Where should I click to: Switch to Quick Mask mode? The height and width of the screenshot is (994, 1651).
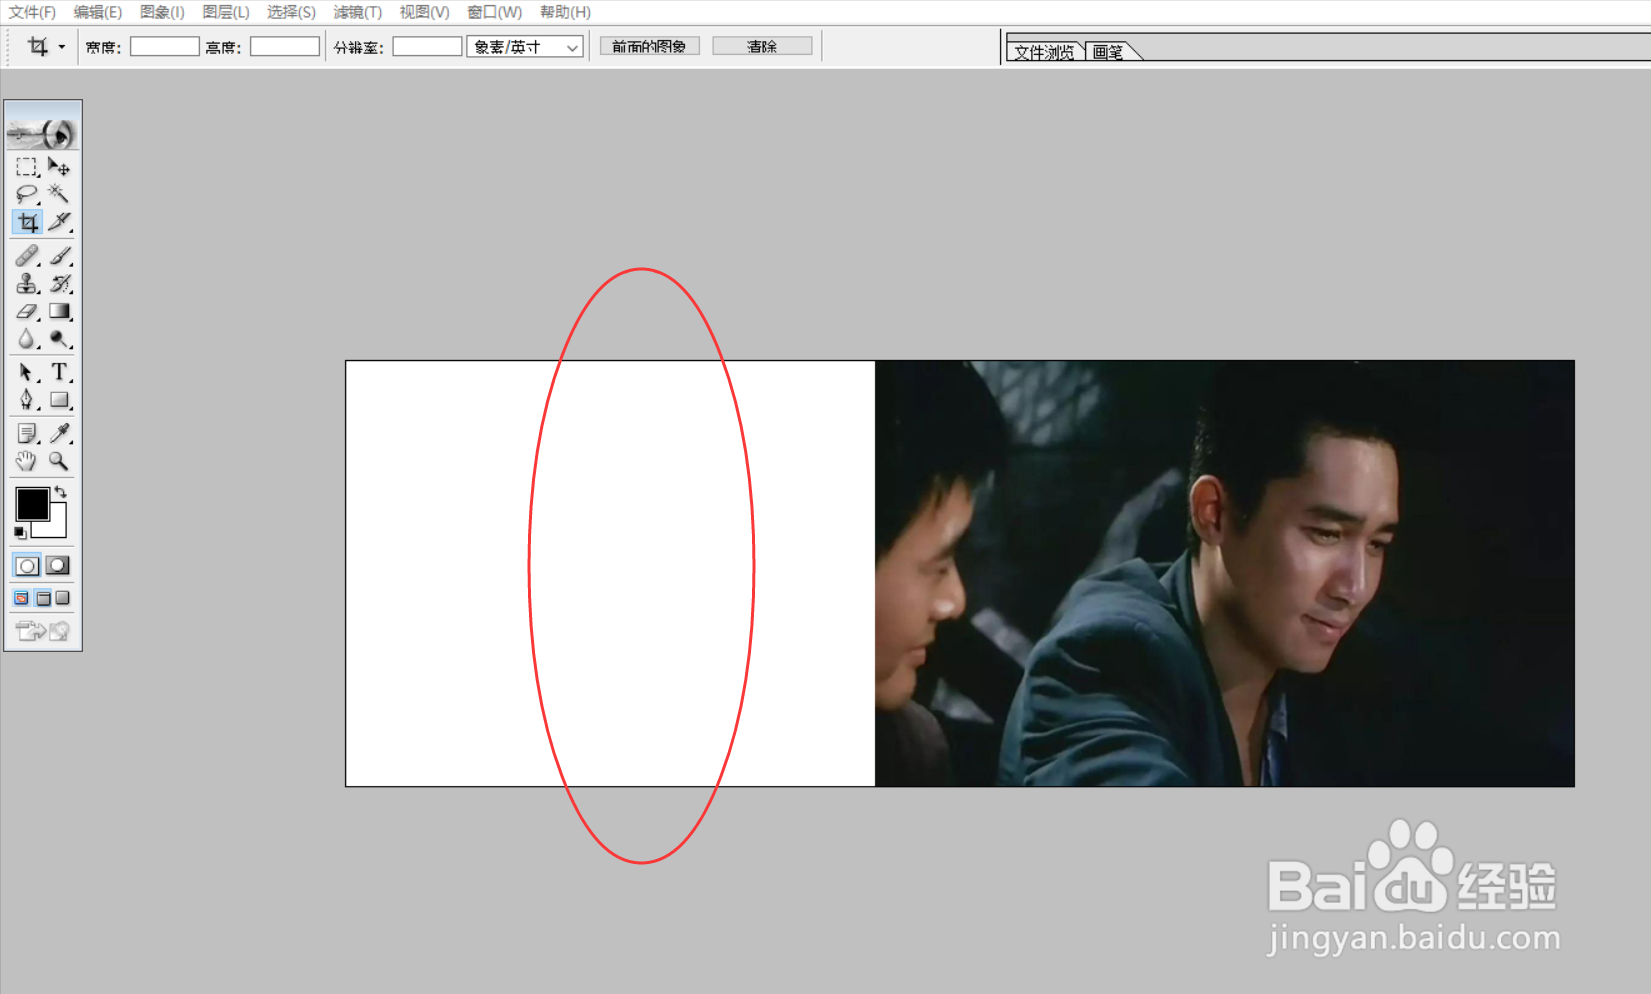(58, 566)
